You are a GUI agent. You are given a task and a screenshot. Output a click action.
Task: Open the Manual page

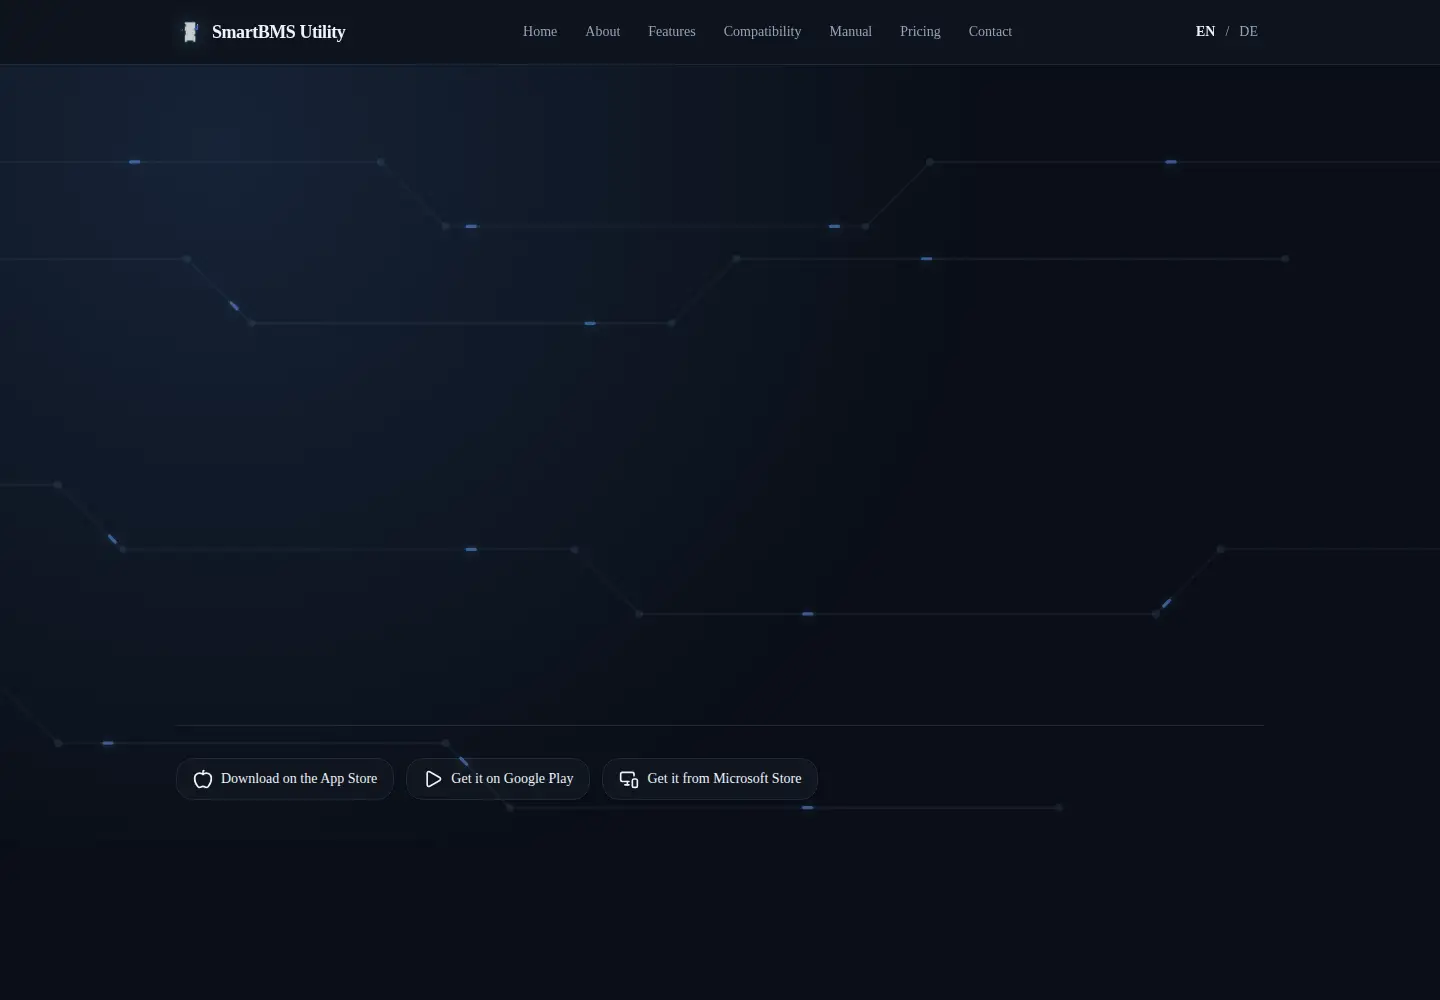851,32
